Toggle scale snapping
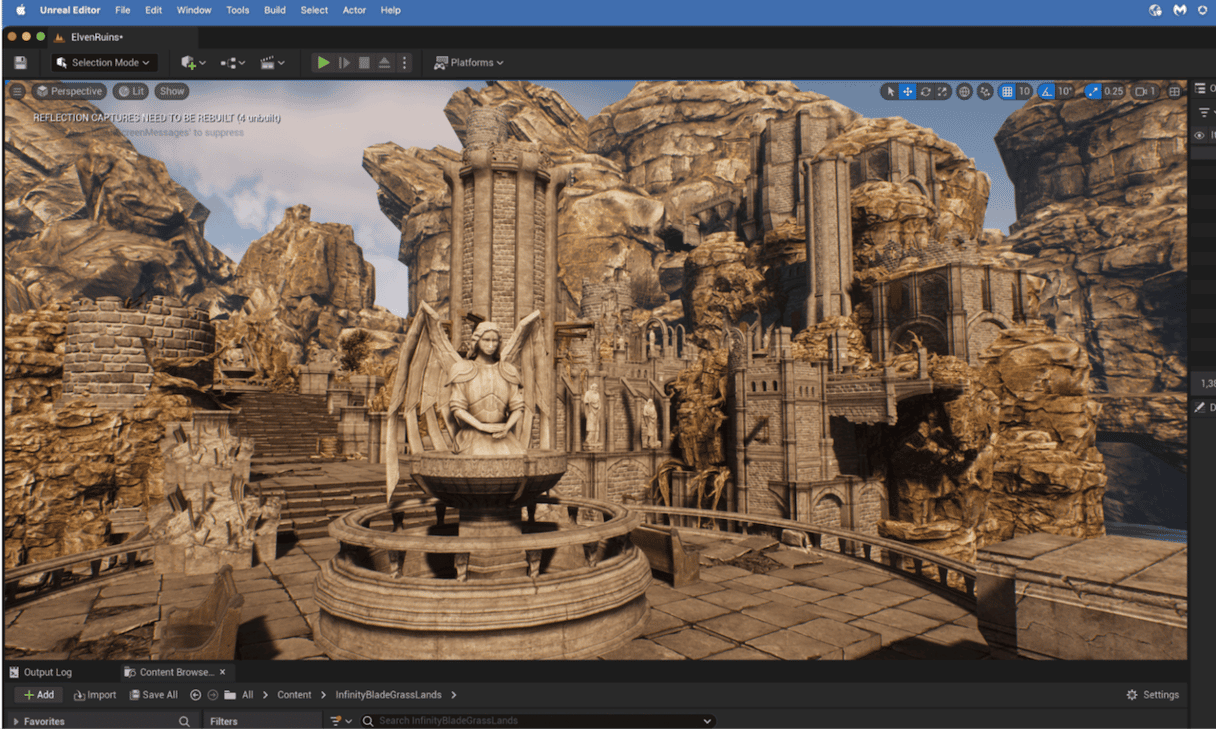Screen dimensions: 1216x729 [1093, 92]
